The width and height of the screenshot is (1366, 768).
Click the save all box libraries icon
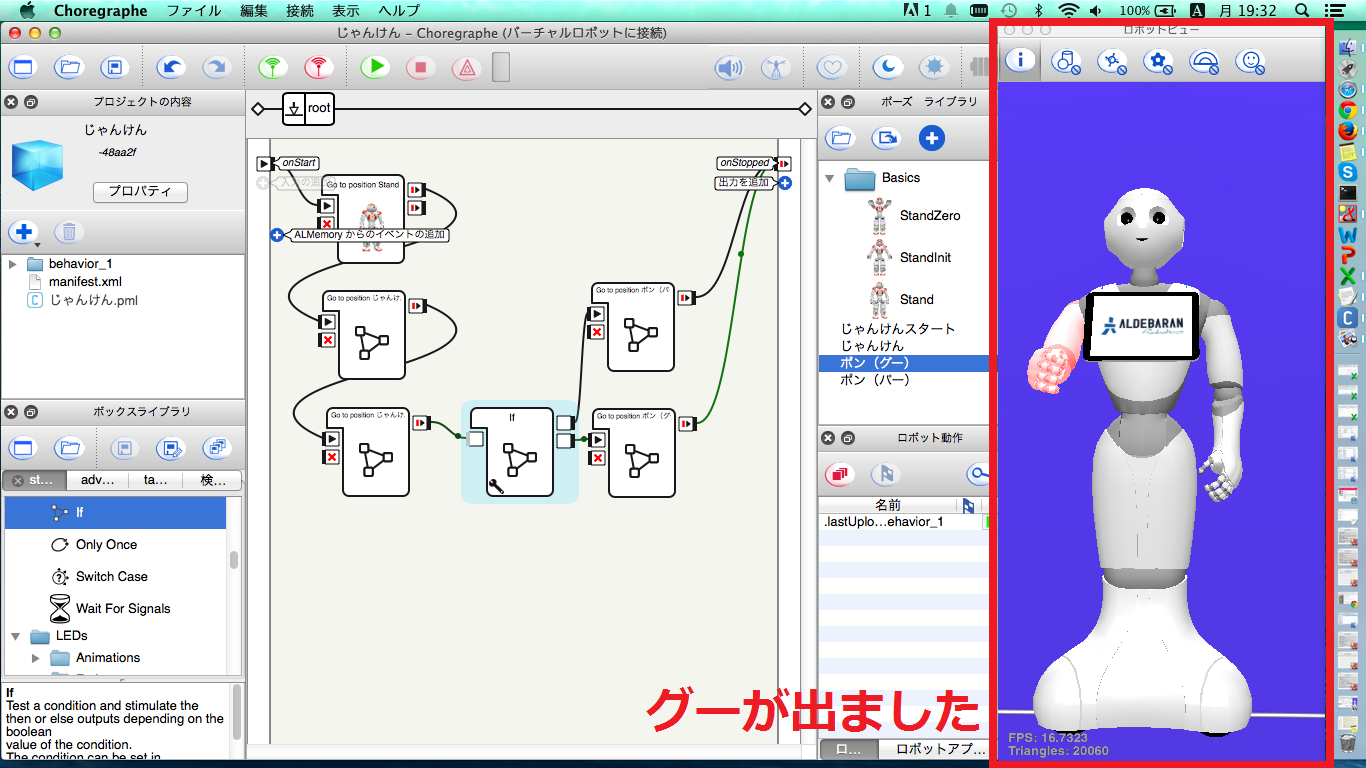(x=216, y=448)
